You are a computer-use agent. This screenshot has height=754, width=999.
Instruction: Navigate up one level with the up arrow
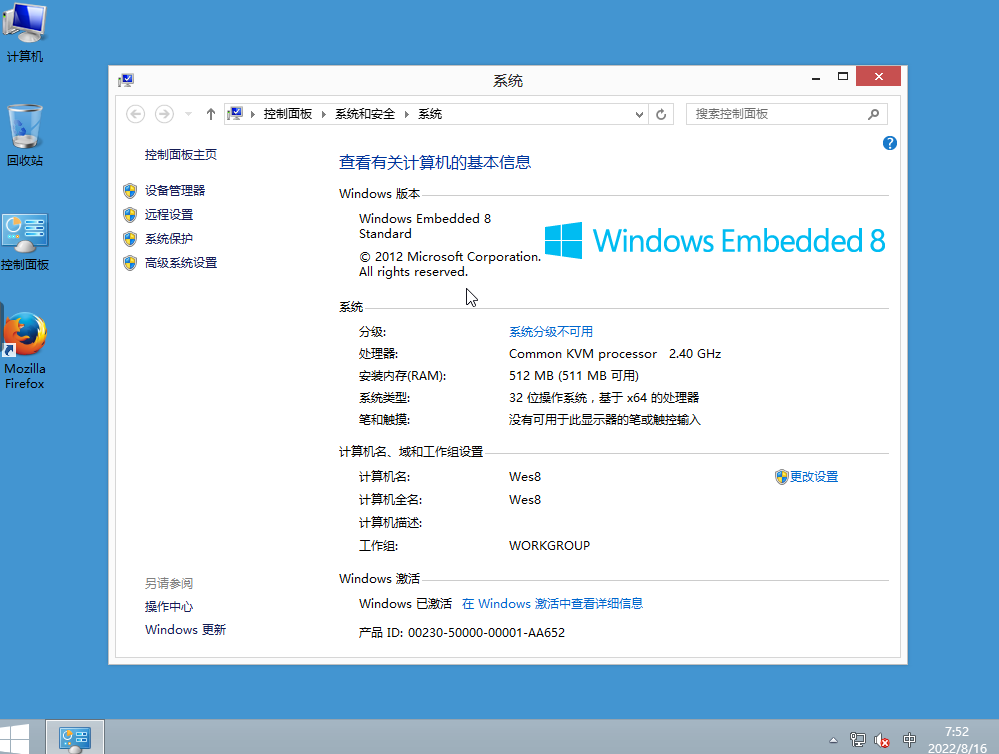coord(211,114)
